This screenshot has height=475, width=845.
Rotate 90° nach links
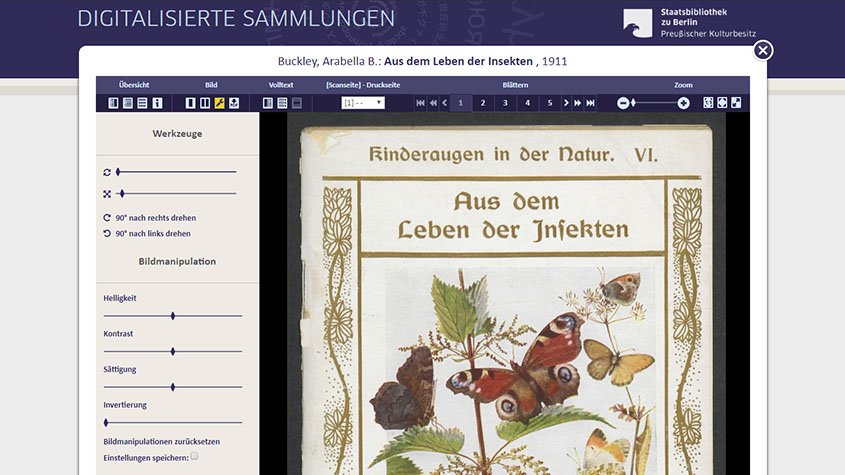(x=147, y=233)
